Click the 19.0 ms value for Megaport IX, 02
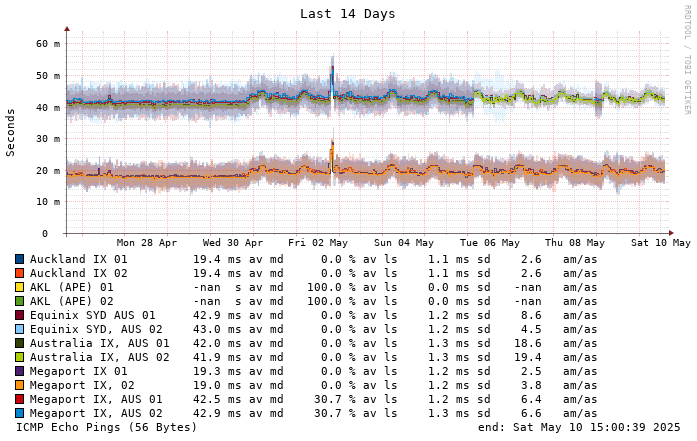Image resolution: width=697 pixels, height=441 pixels. coord(216,385)
